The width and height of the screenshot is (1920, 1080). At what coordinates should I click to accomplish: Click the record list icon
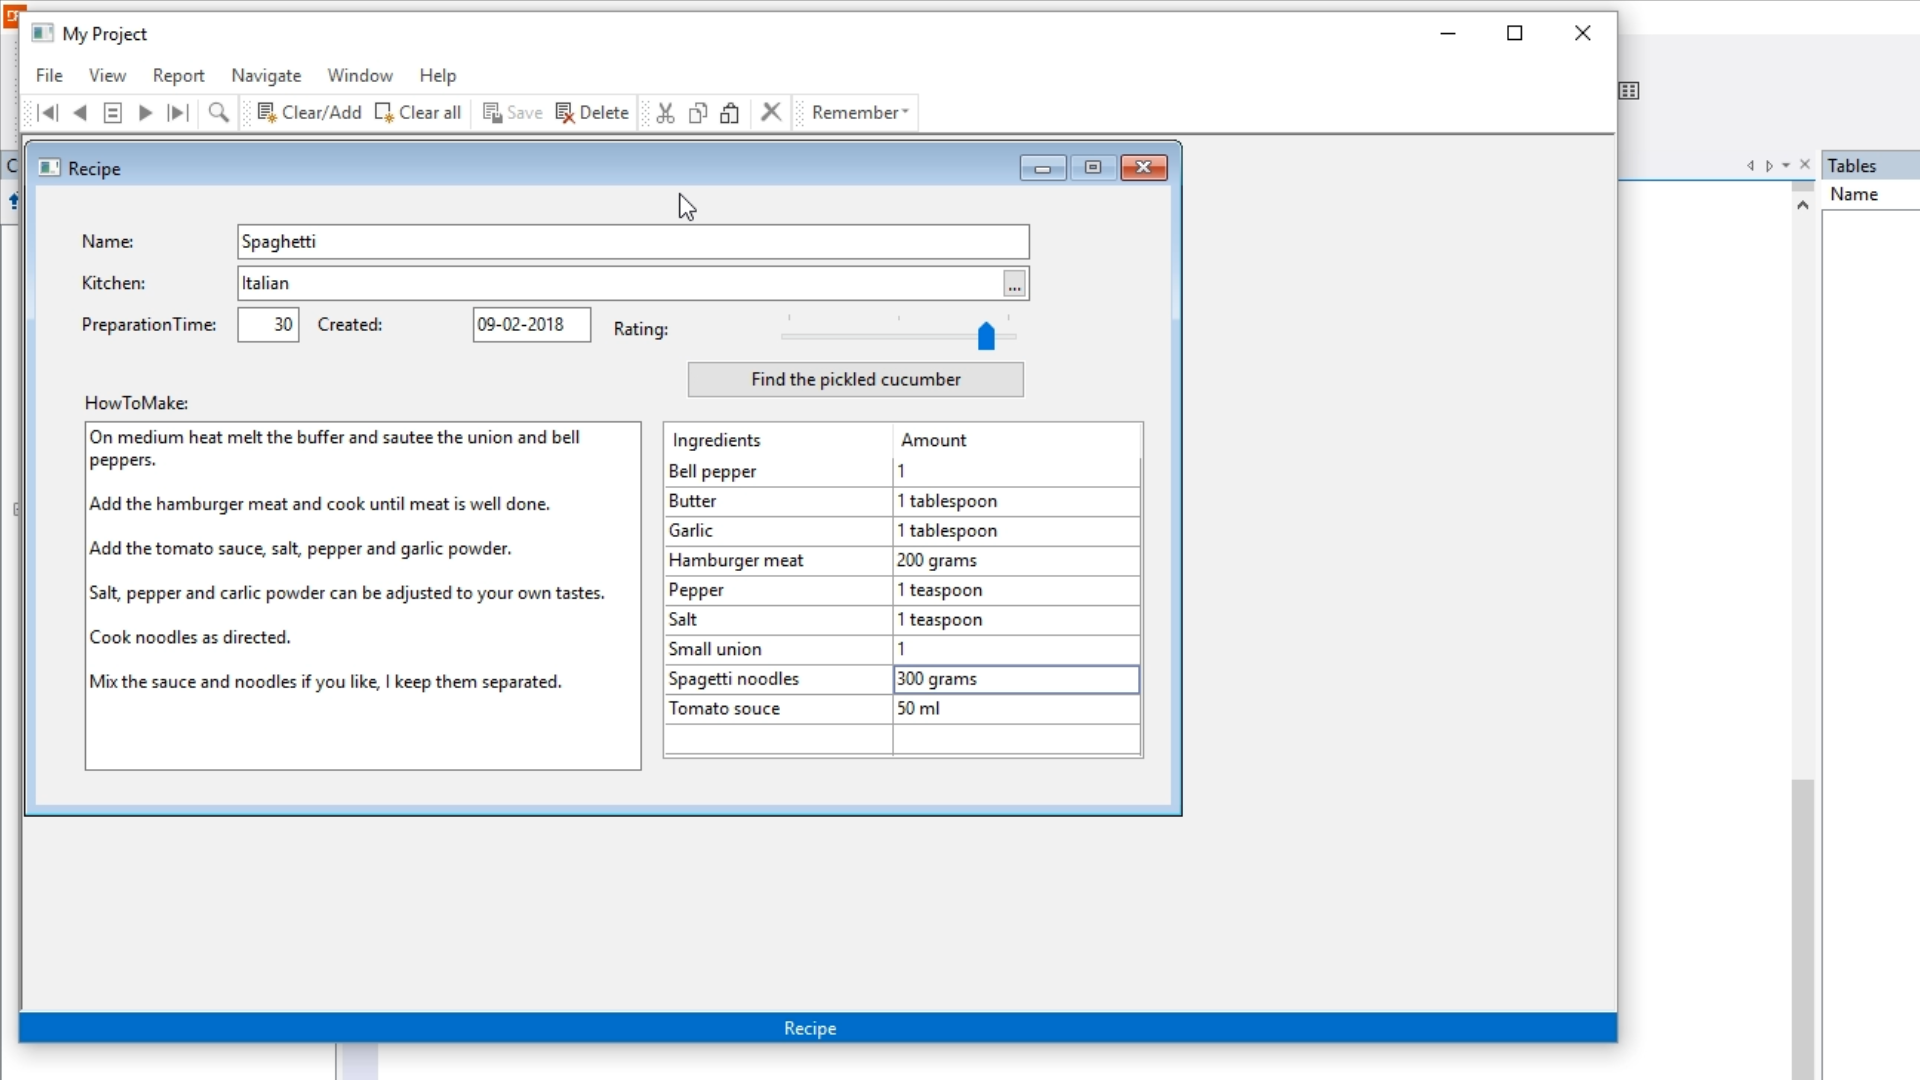tap(113, 113)
